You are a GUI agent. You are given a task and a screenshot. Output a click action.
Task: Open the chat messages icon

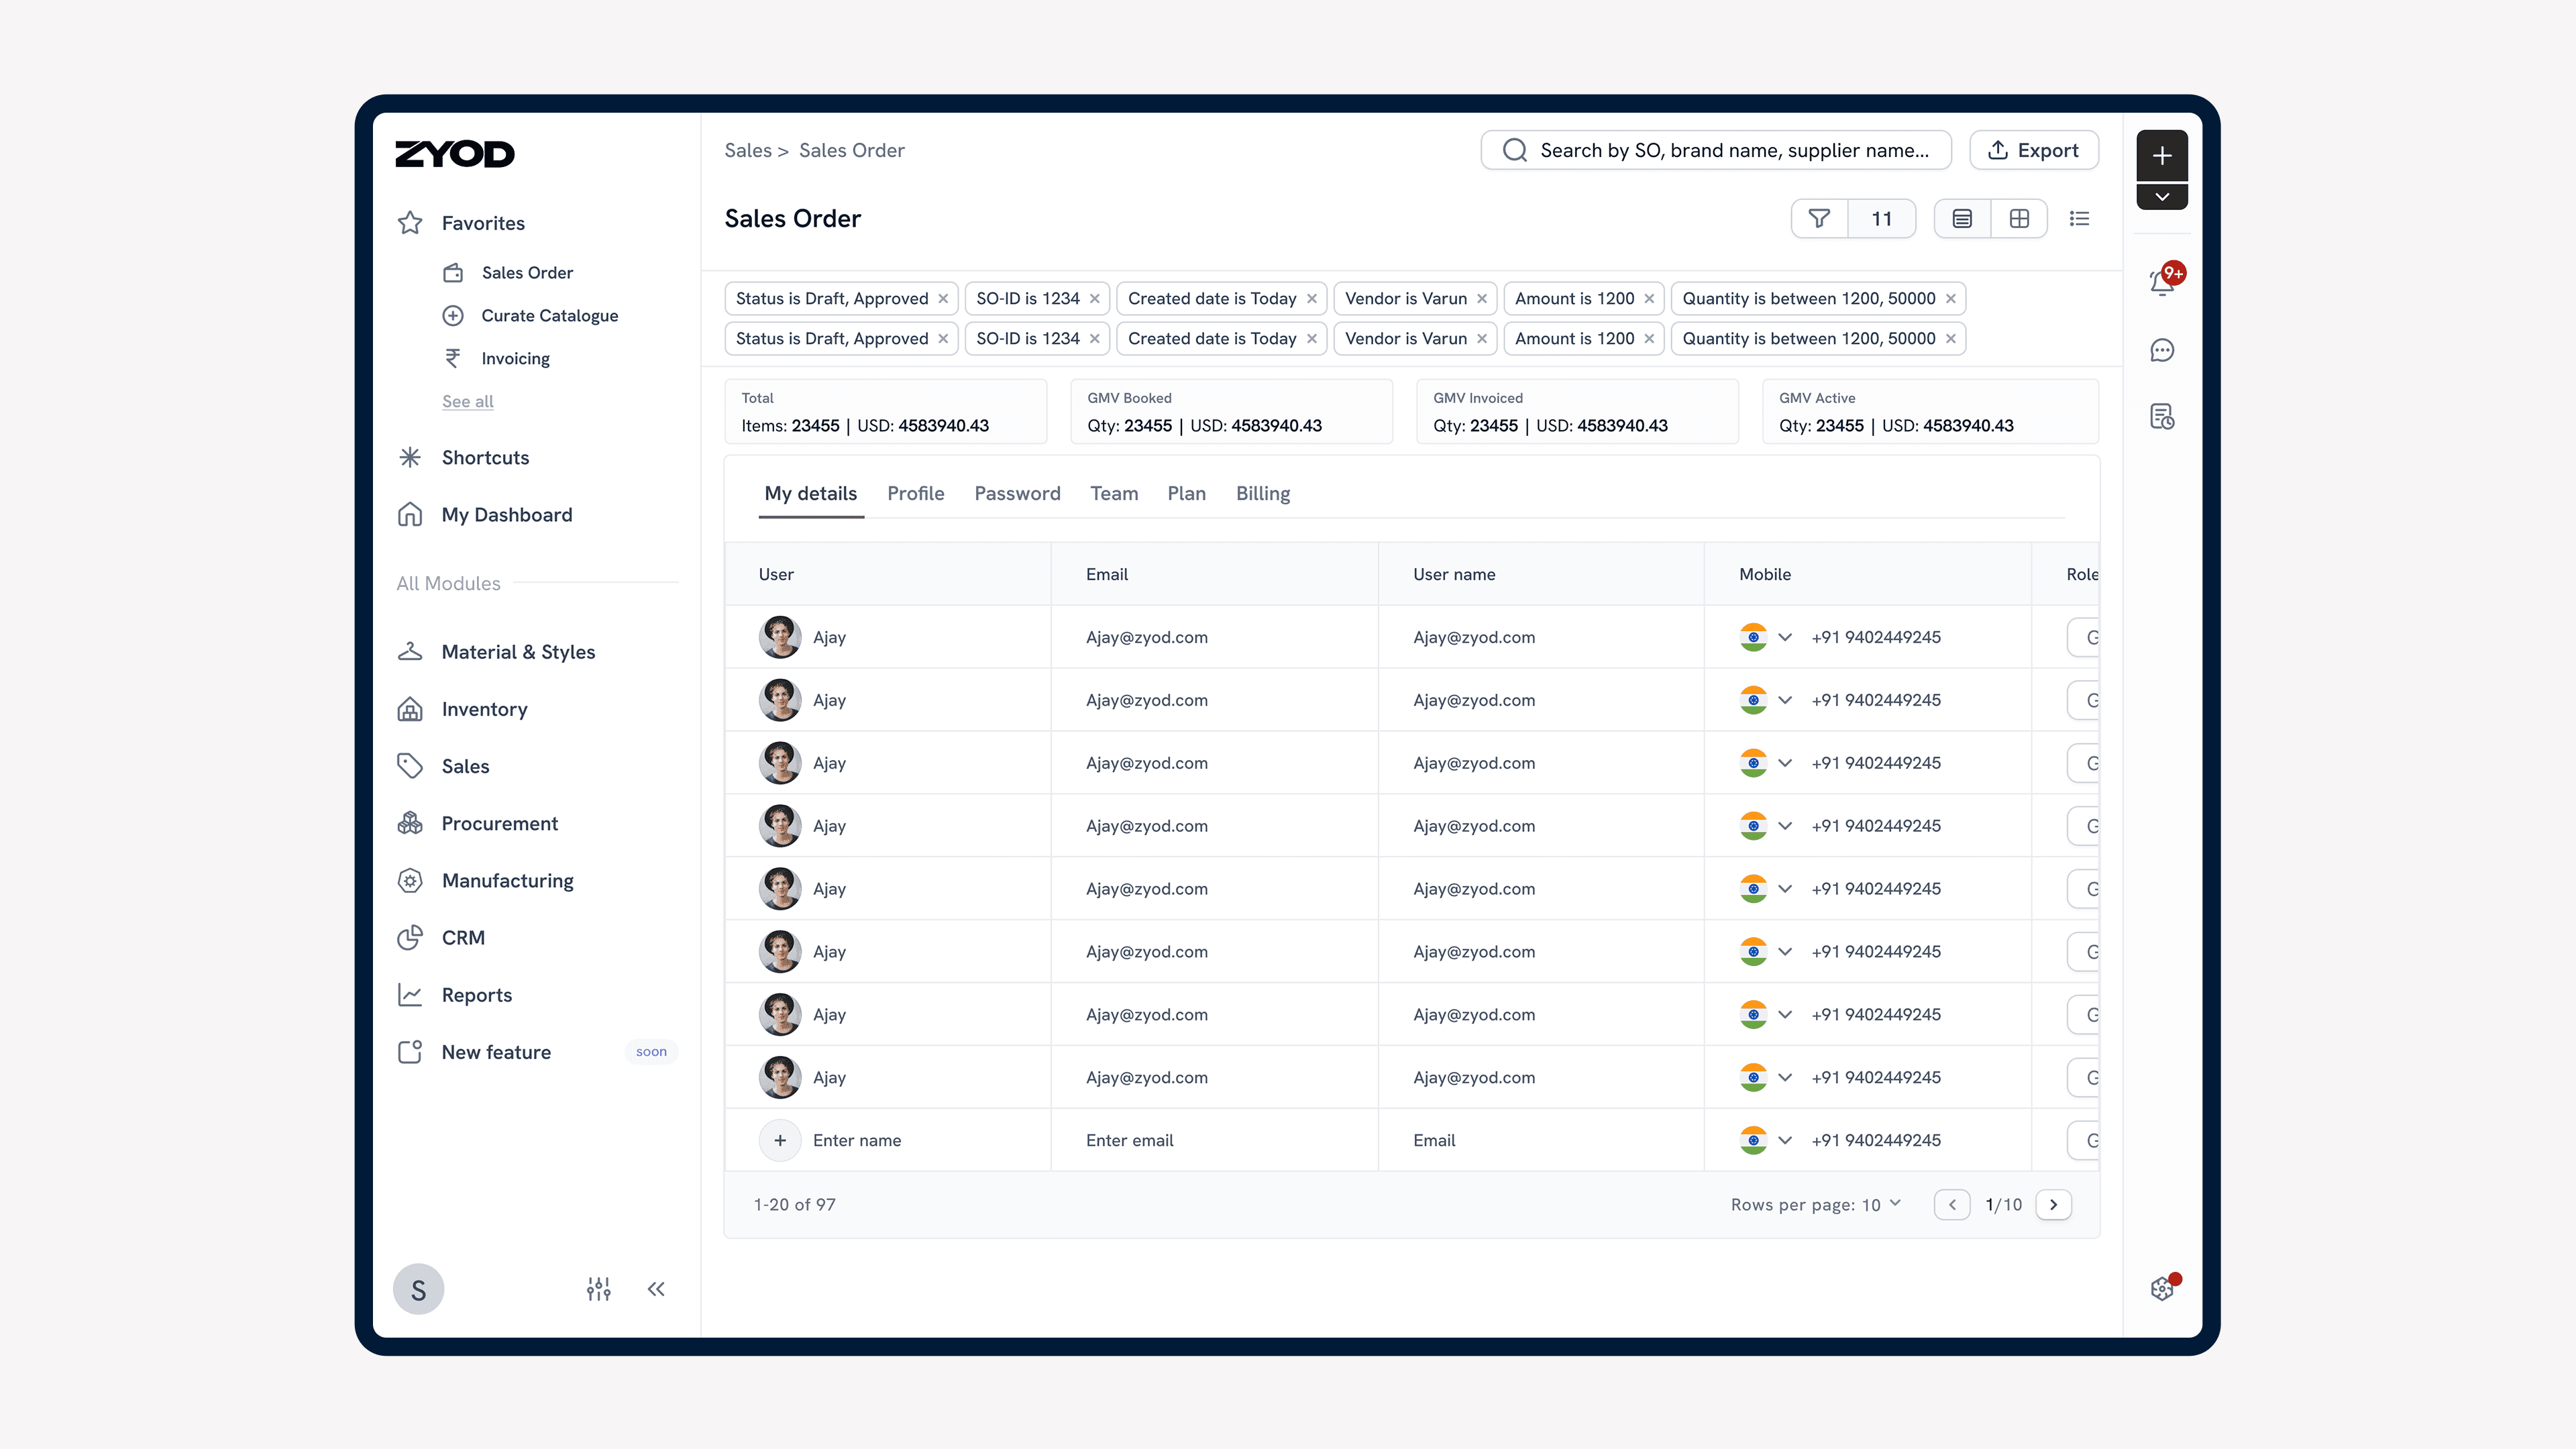tap(2162, 350)
